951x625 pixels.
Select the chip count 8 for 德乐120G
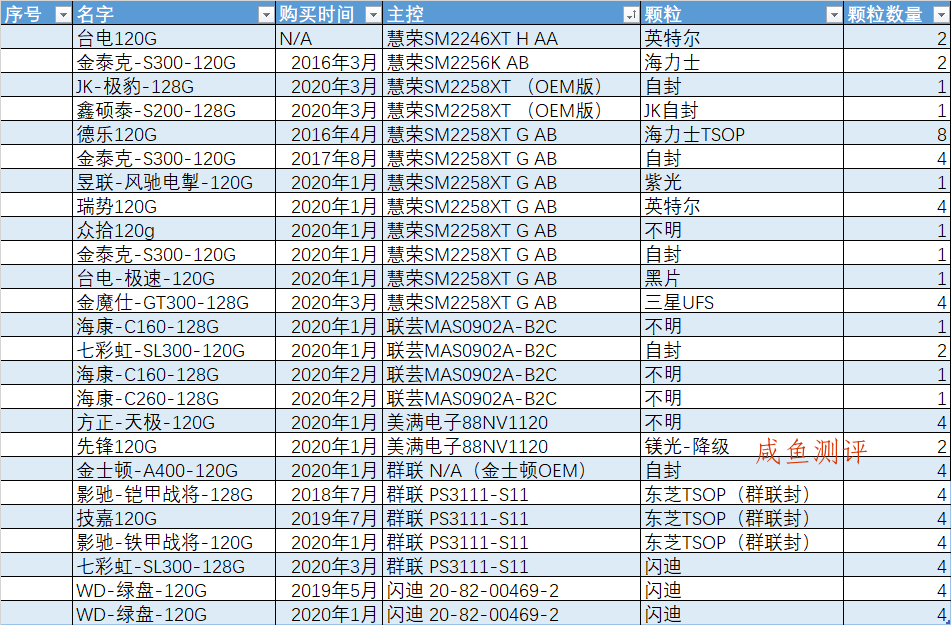point(897,134)
